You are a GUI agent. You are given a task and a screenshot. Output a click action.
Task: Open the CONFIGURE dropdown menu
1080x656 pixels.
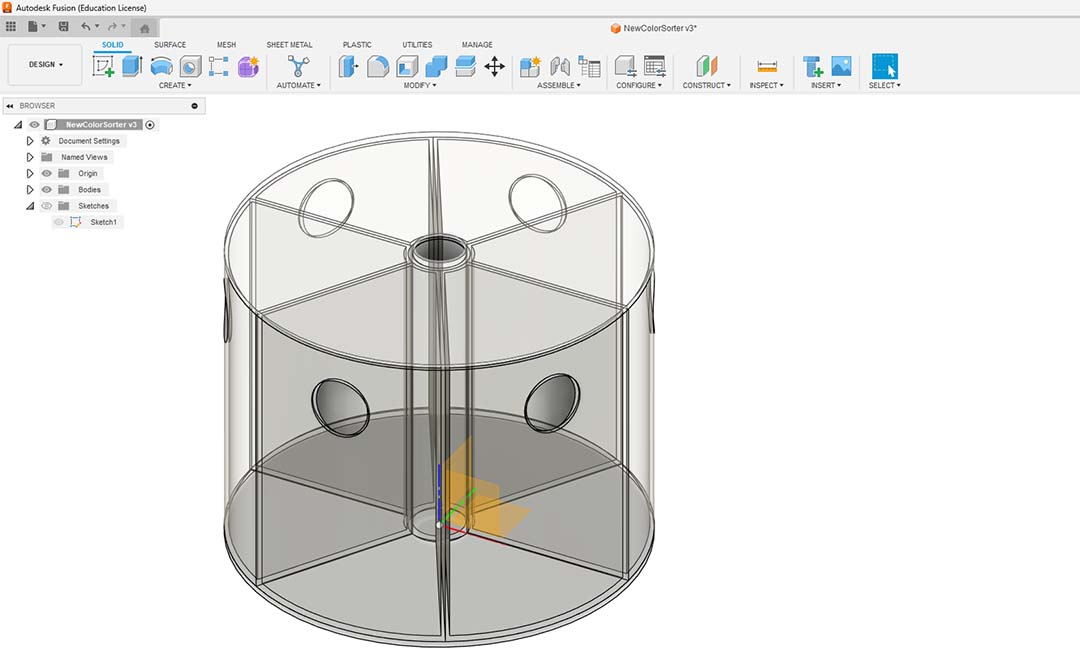pyautogui.click(x=638, y=85)
